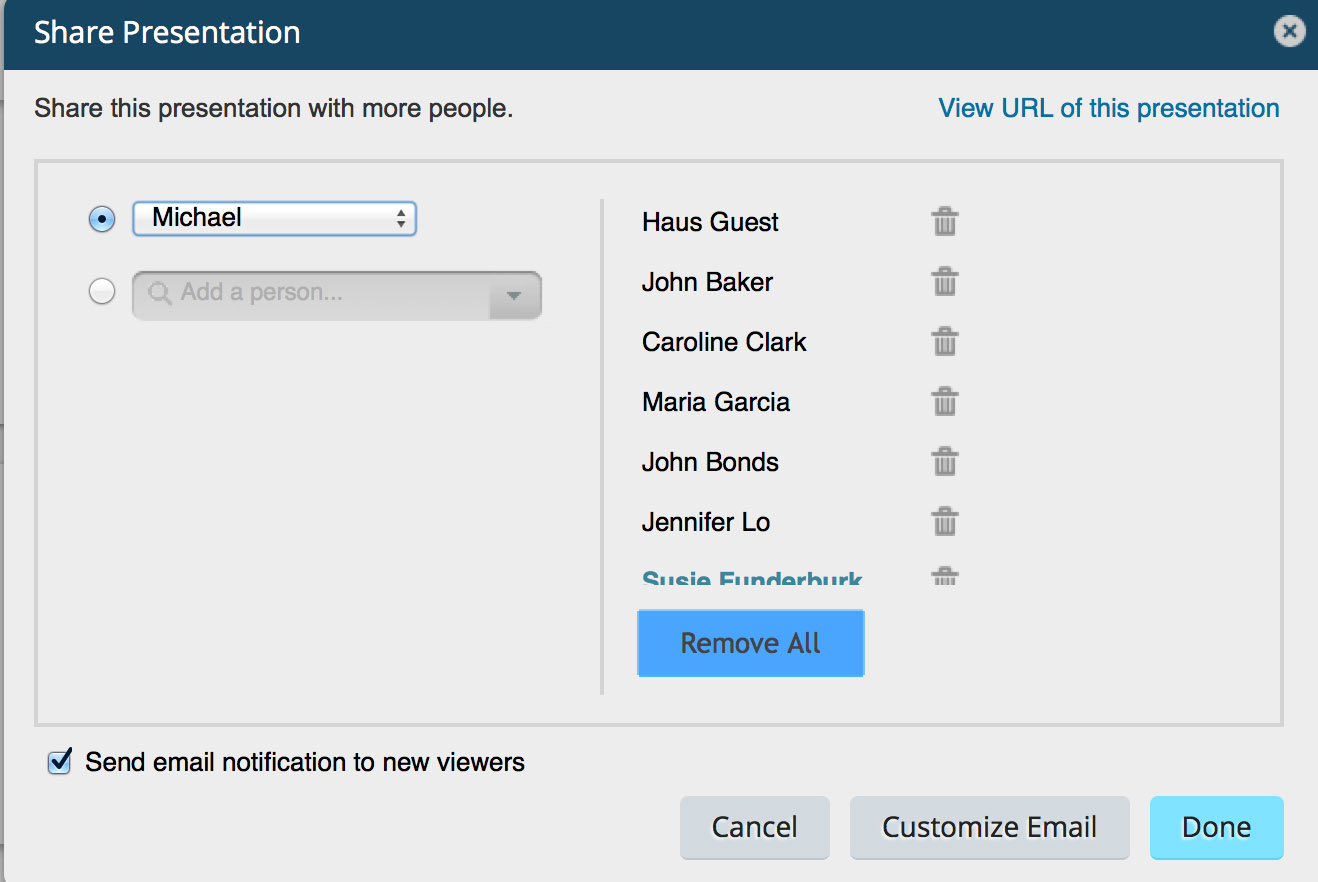Open View URL of this presentation
This screenshot has width=1318, height=882.
tap(1108, 108)
